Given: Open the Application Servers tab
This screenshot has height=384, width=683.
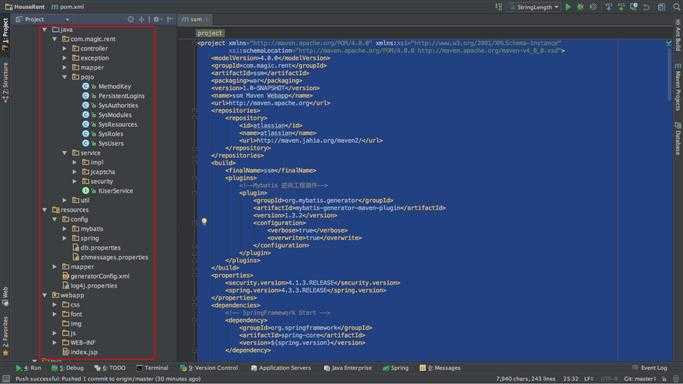Looking at the screenshot, I should (281, 368).
